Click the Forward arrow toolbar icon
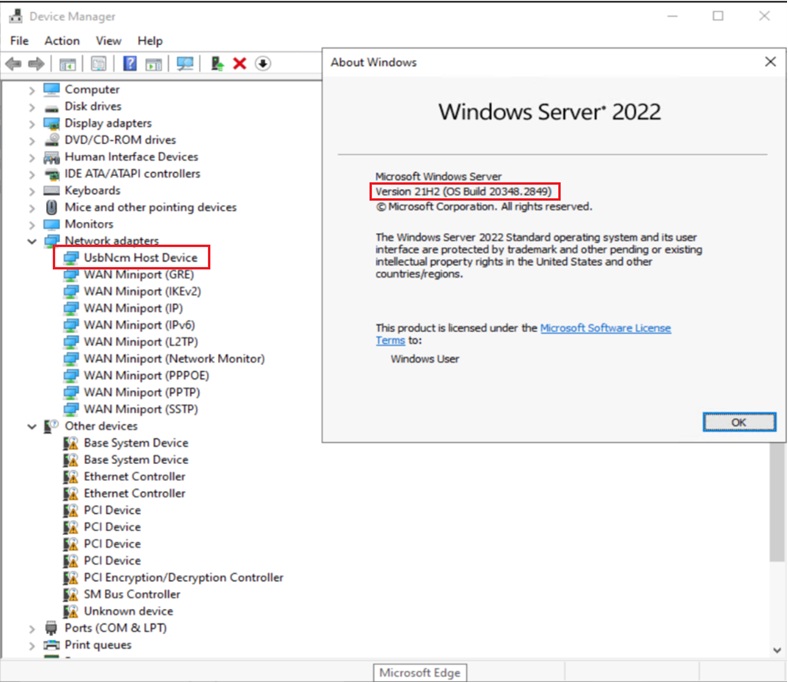 pyautogui.click(x=36, y=64)
